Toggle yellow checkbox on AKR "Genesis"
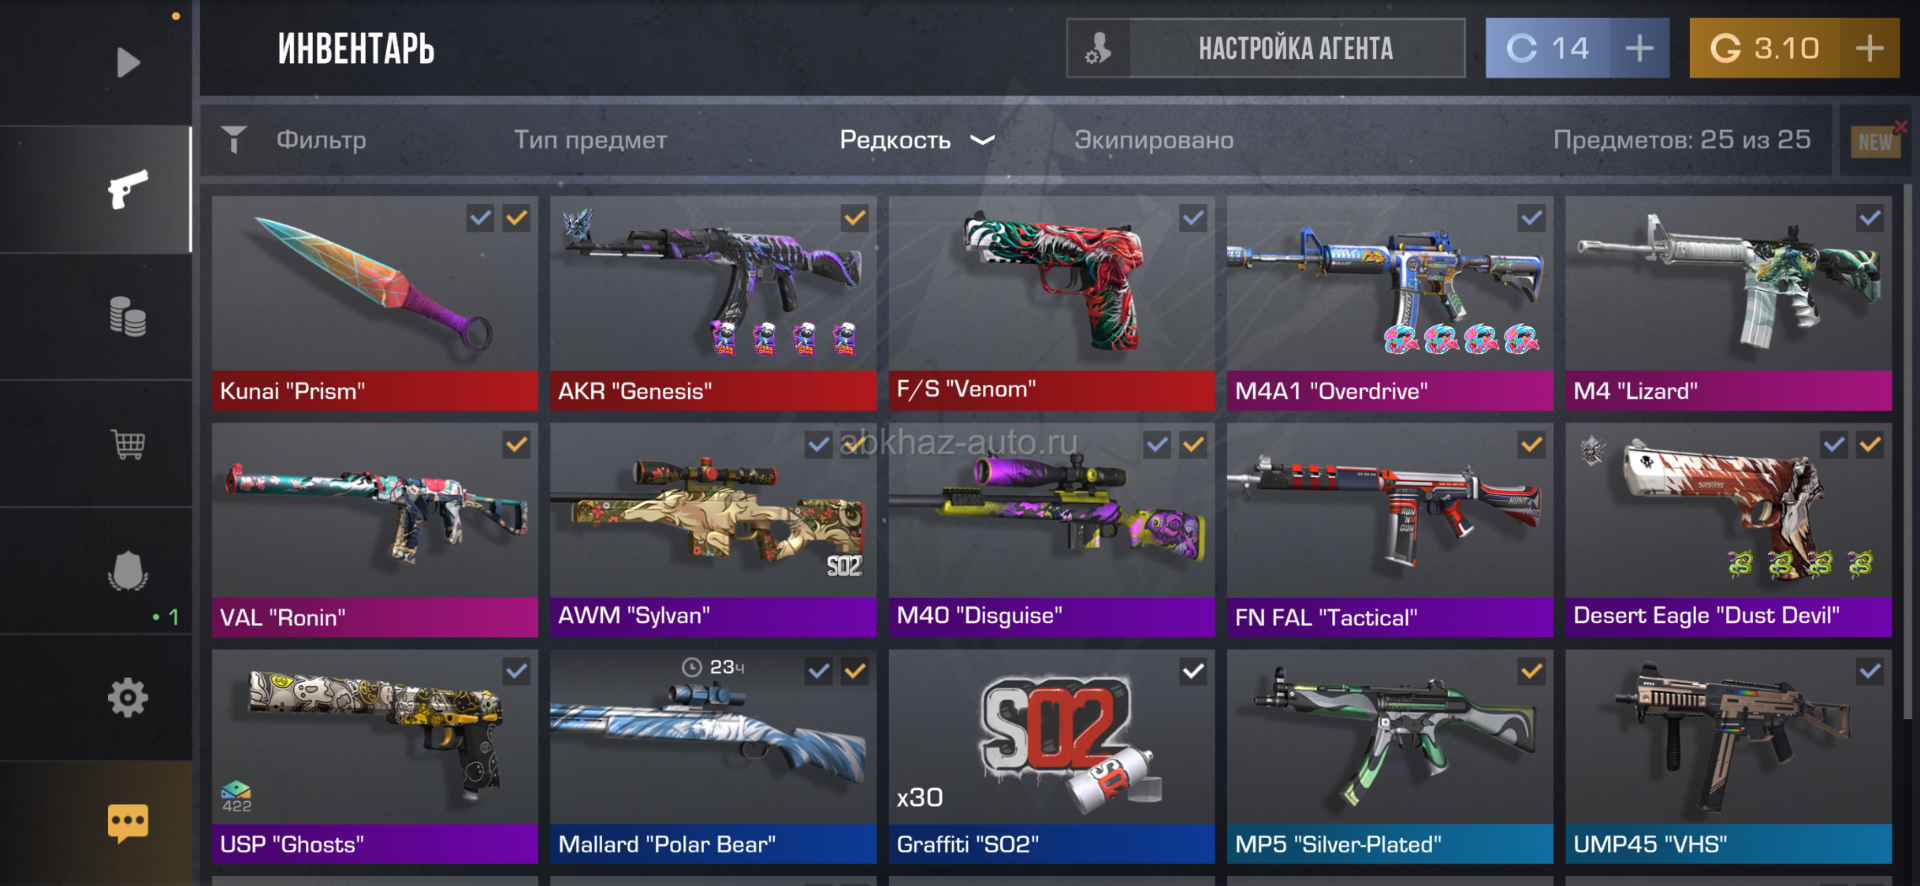Viewport: 1920px width, 886px height. coord(855,218)
